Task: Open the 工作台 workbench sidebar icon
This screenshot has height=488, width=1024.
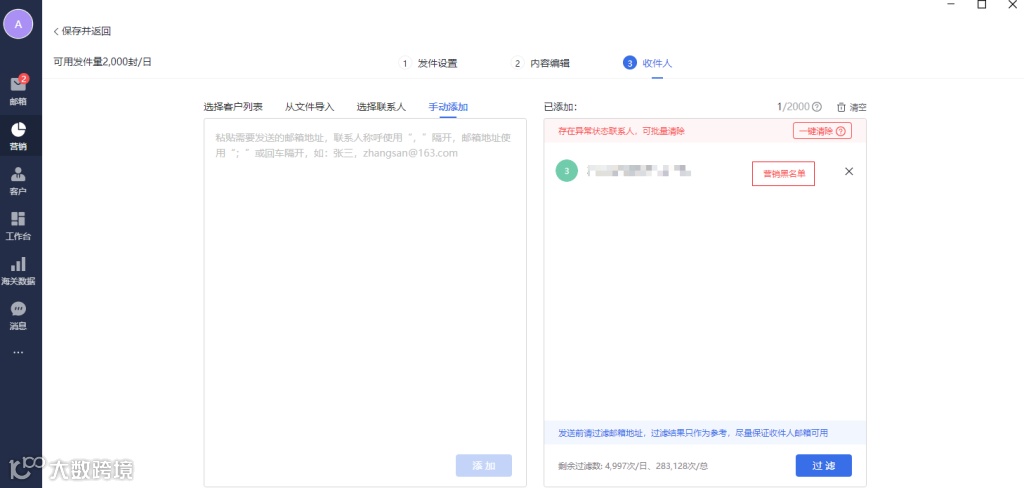Action: tap(18, 226)
